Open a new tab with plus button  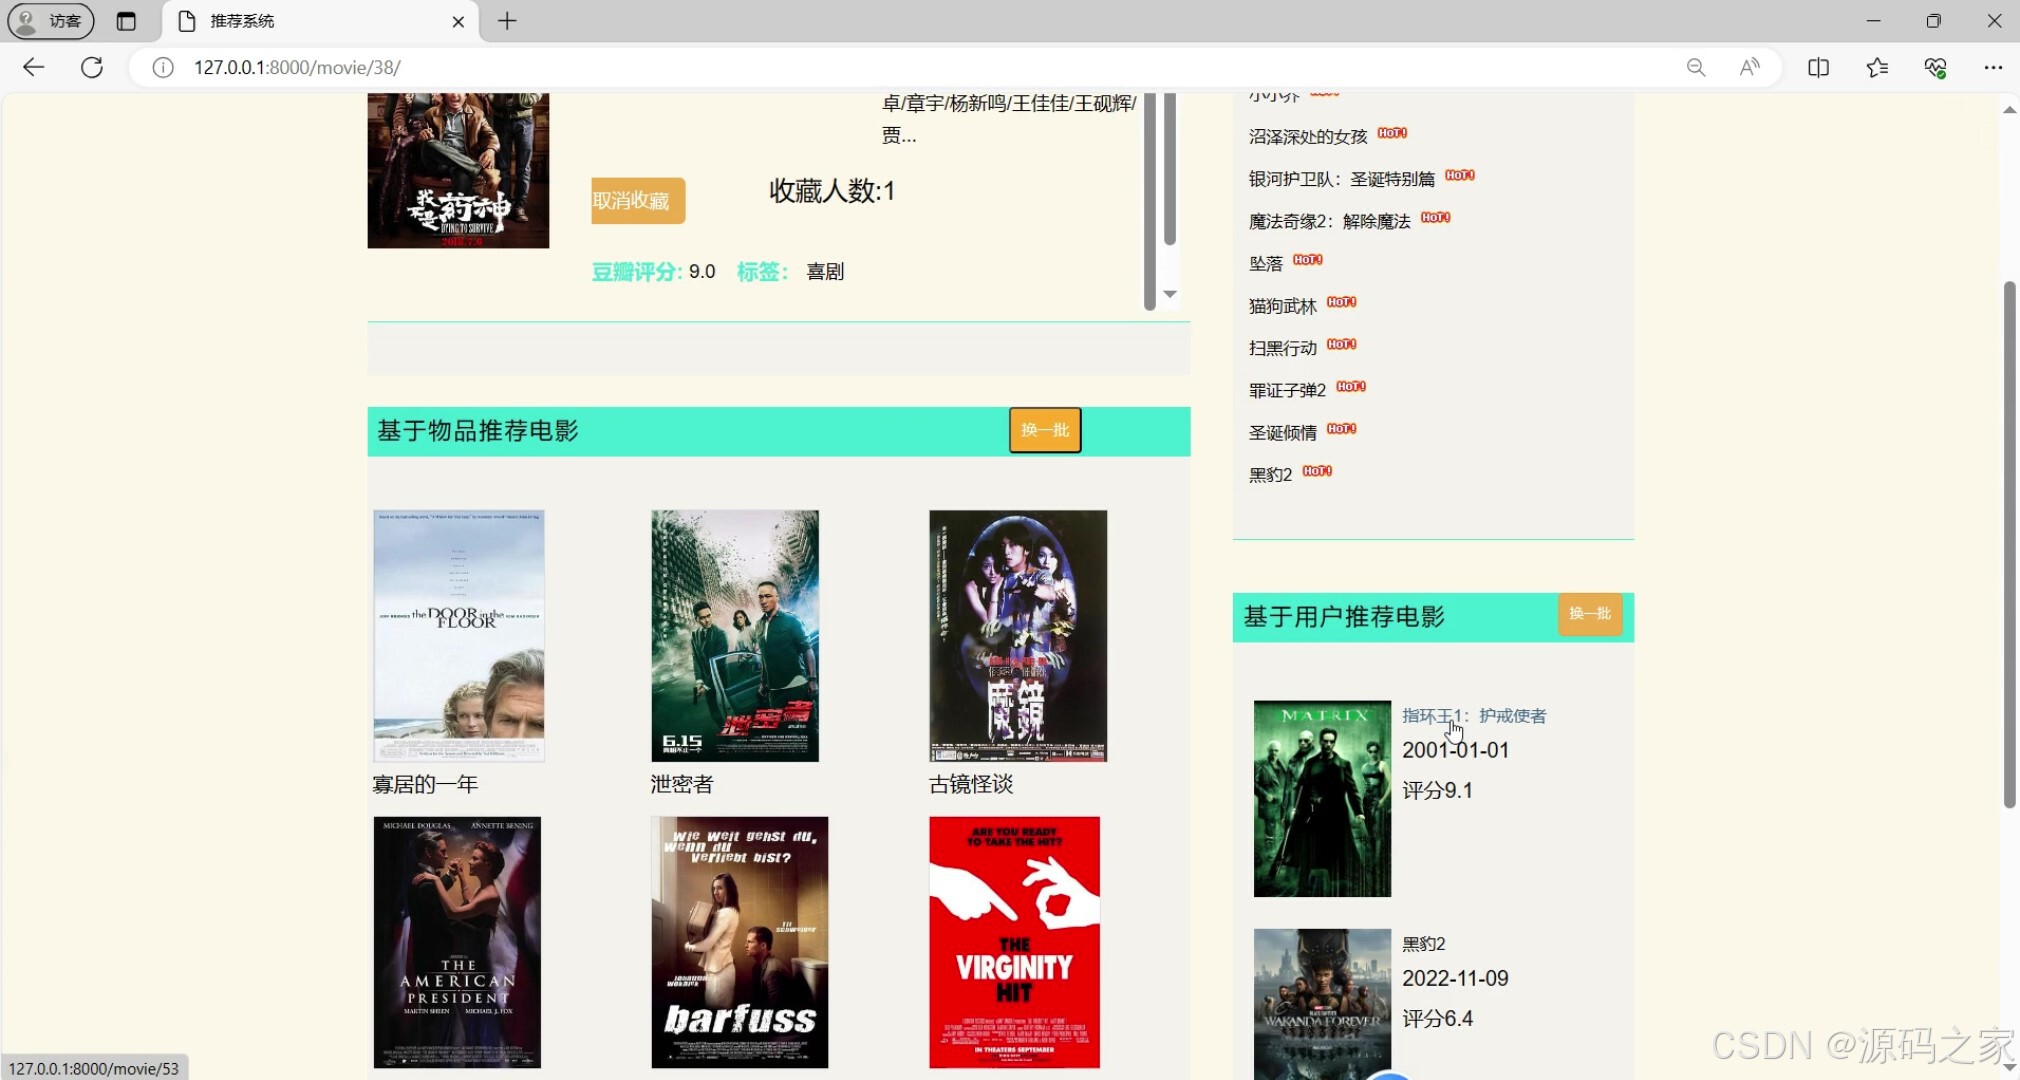click(507, 21)
